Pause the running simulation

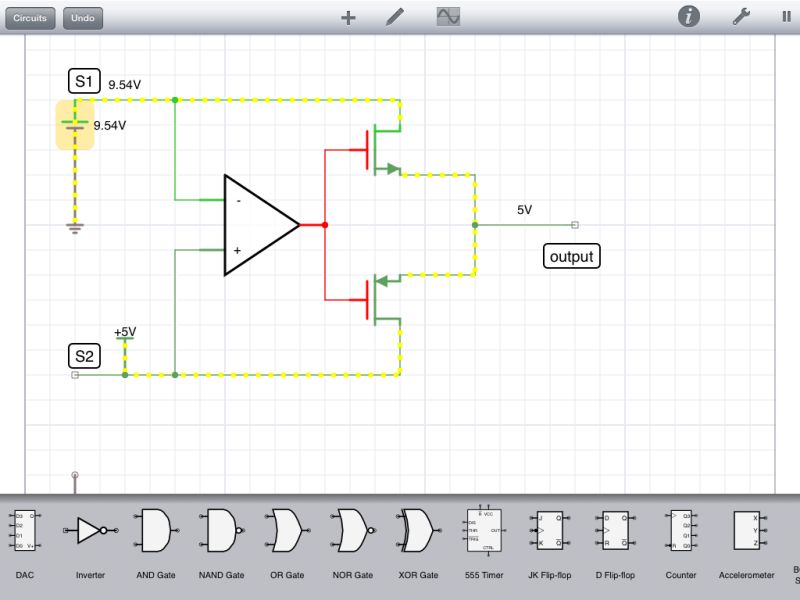click(x=785, y=17)
